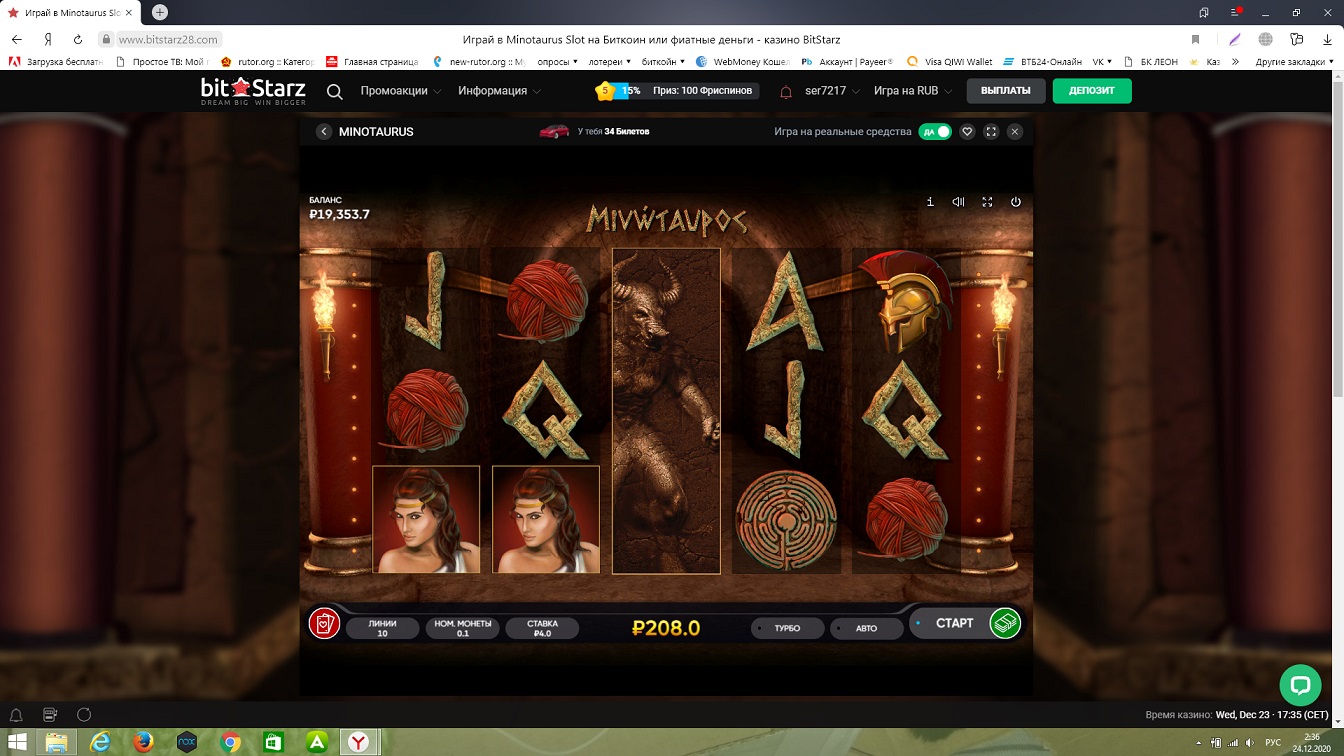Open the rutor.org bookmark

pos(268,61)
